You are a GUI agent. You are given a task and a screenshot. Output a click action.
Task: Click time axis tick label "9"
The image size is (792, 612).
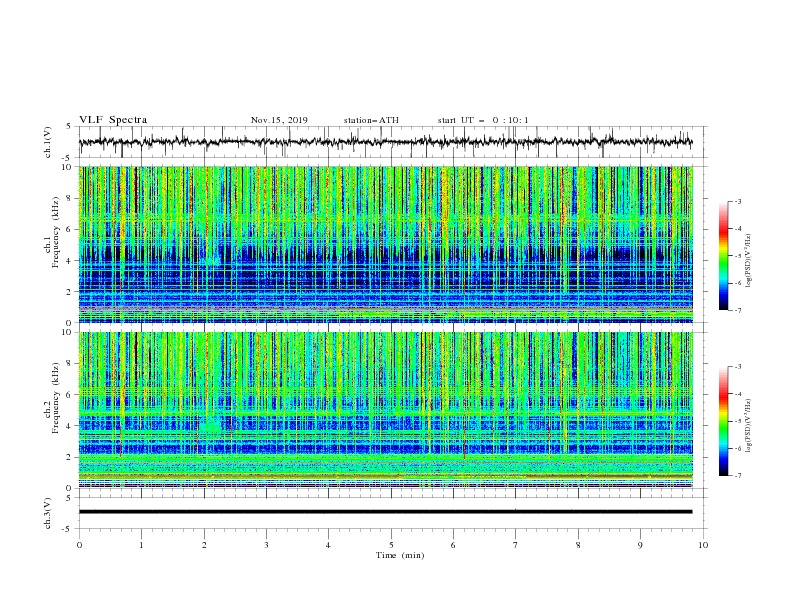pos(640,545)
